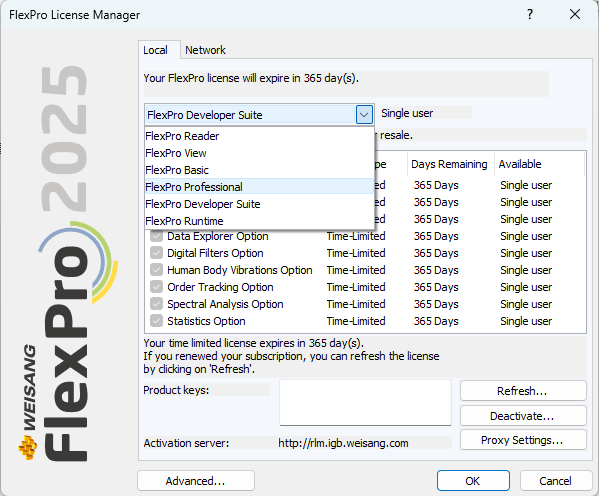This screenshot has width=599, height=496.
Task: Click the Deactivate... button
Action: pyautogui.click(x=523, y=416)
